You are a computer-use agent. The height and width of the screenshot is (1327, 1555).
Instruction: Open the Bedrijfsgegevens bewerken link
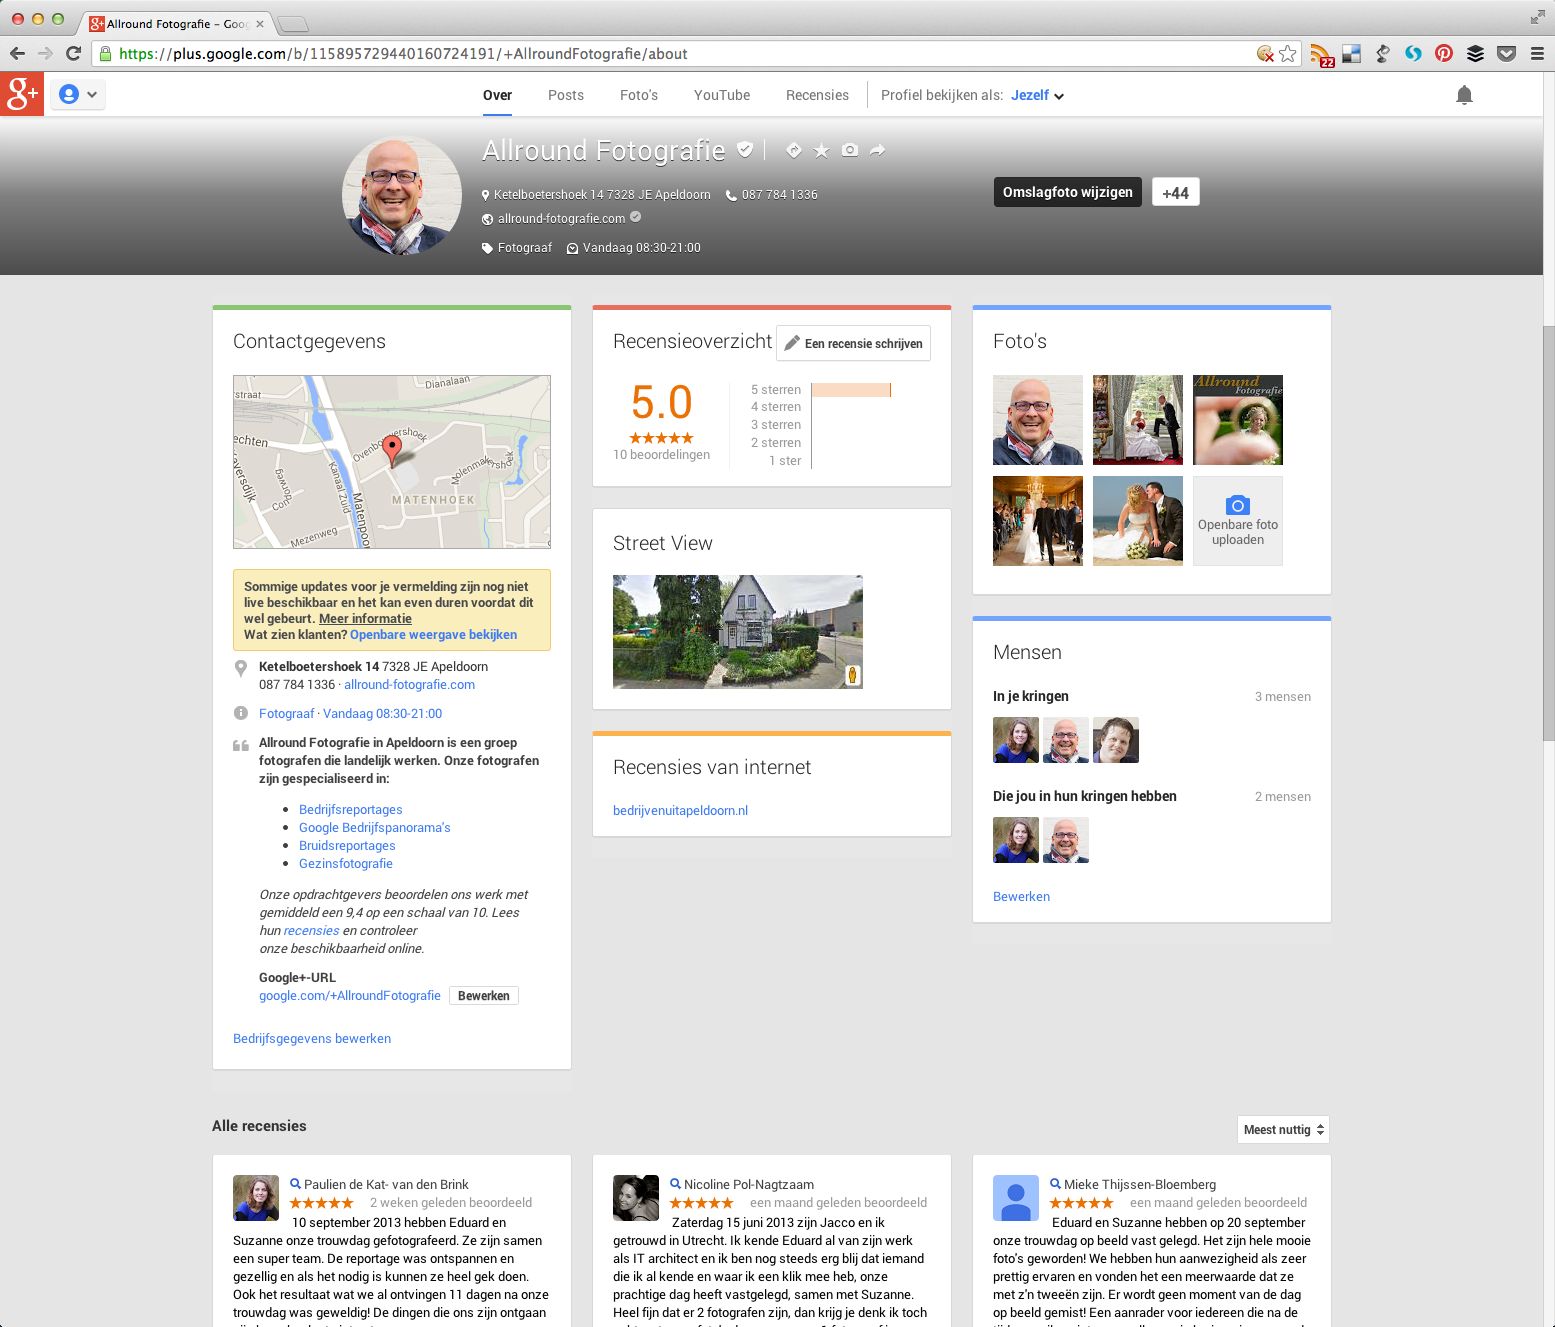pos(312,1038)
